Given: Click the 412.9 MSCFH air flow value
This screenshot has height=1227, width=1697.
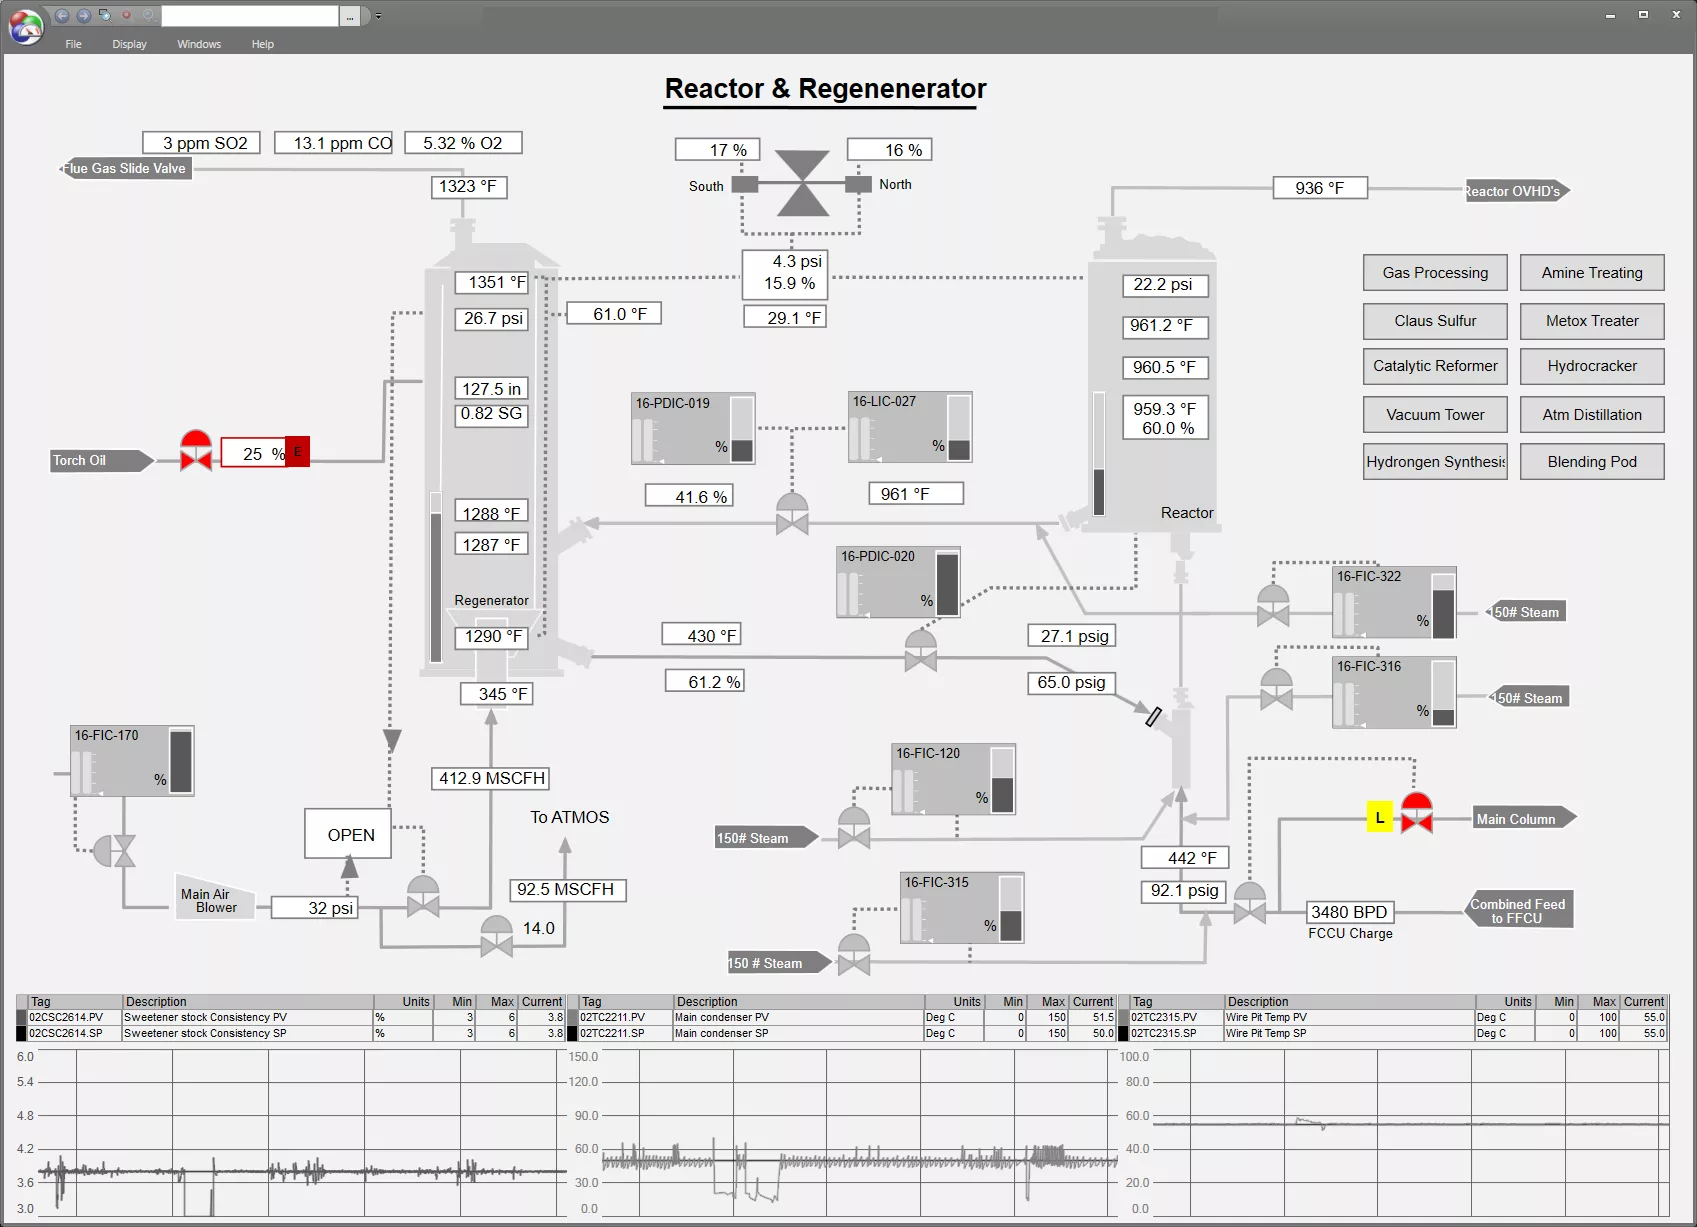Looking at the screenshot, I should click(x=491, y=778).
